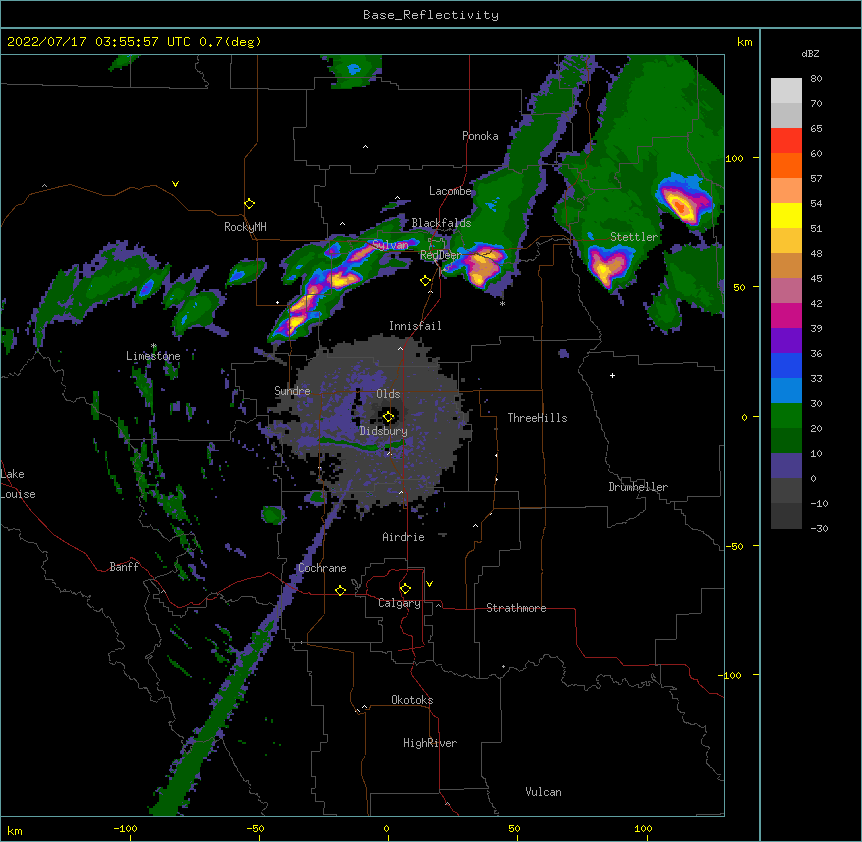Click the red 60-65 dBZ legend swatch
This screenshot has width=862, height=842.
tap(786, 140)
